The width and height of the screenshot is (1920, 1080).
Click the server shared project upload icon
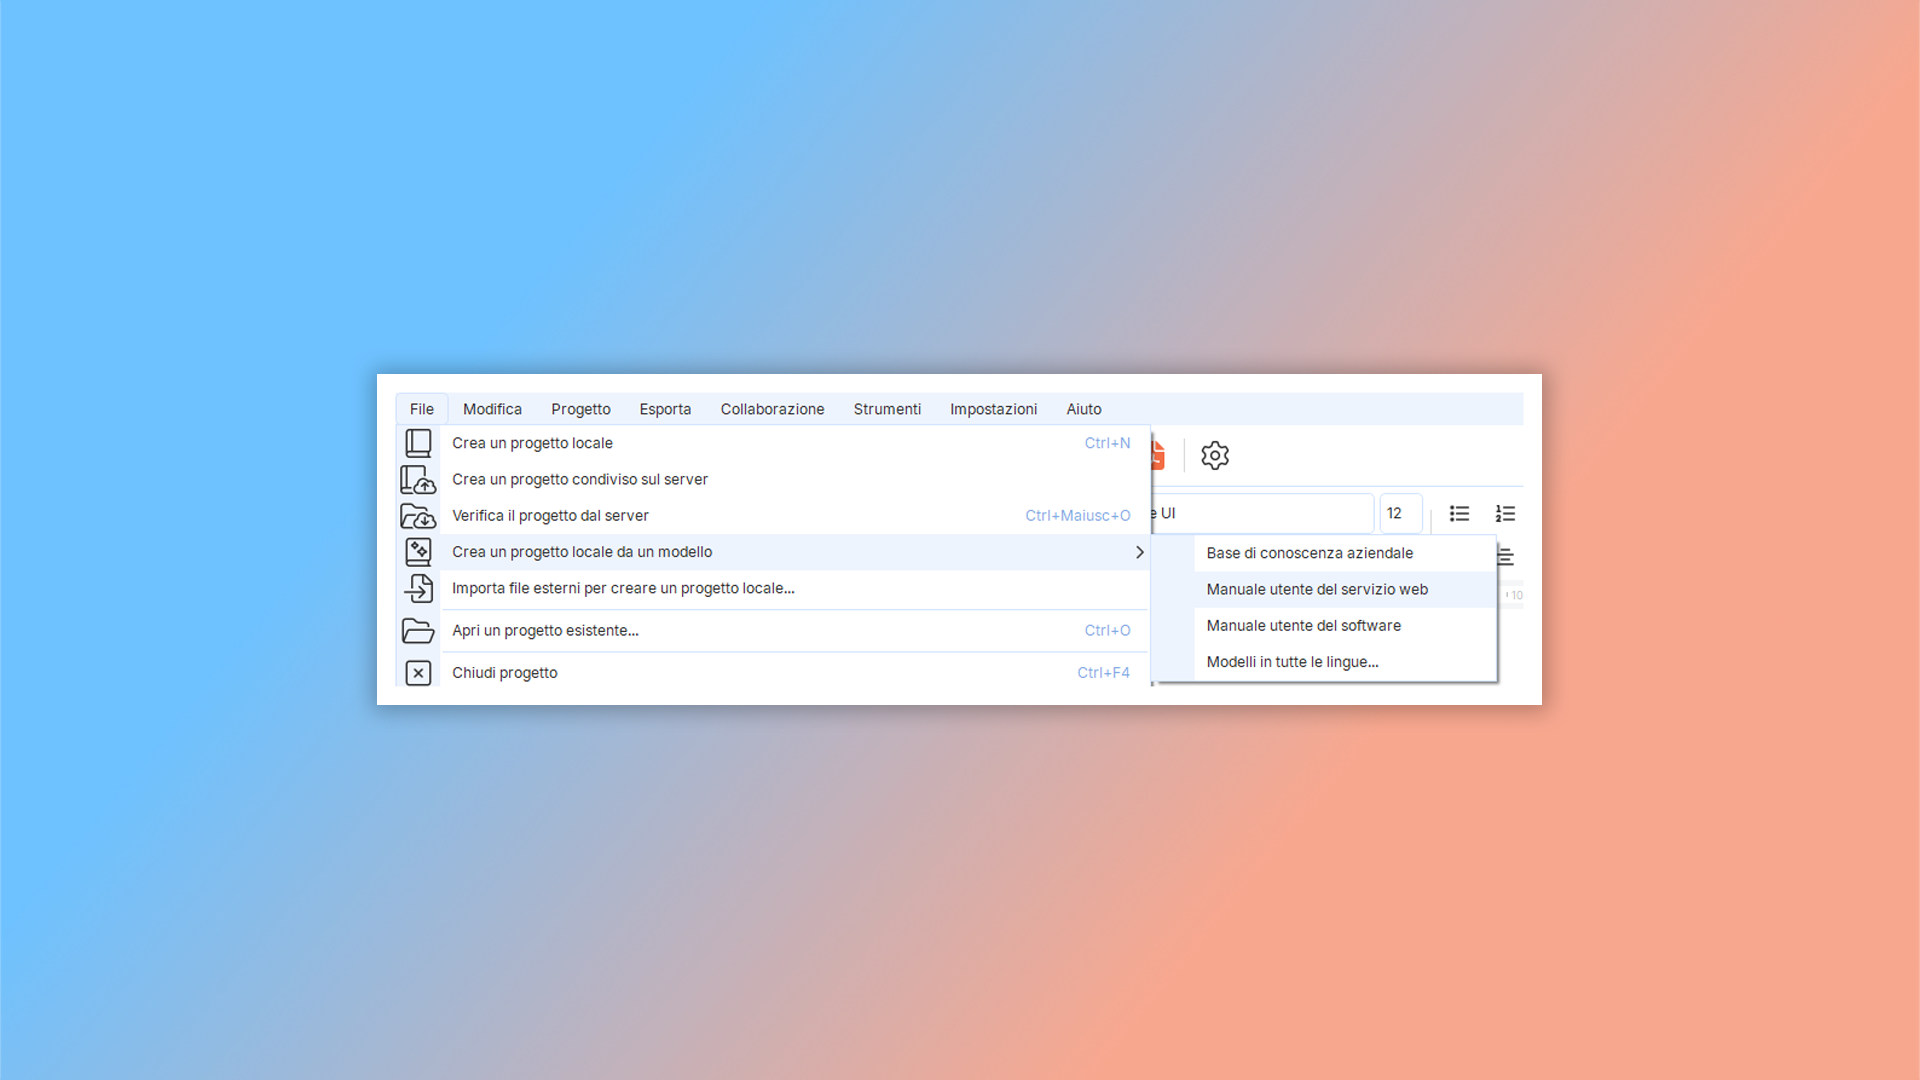click(x=418, y=480)
